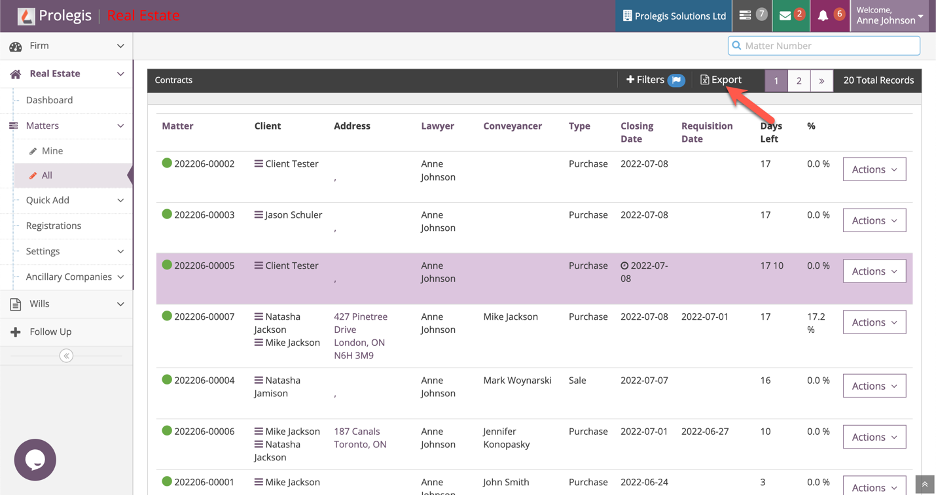The height and width of the screenshot is (496, 936).
Task: Select the Dashboard sidebar item
Action: tap(49, 100)
